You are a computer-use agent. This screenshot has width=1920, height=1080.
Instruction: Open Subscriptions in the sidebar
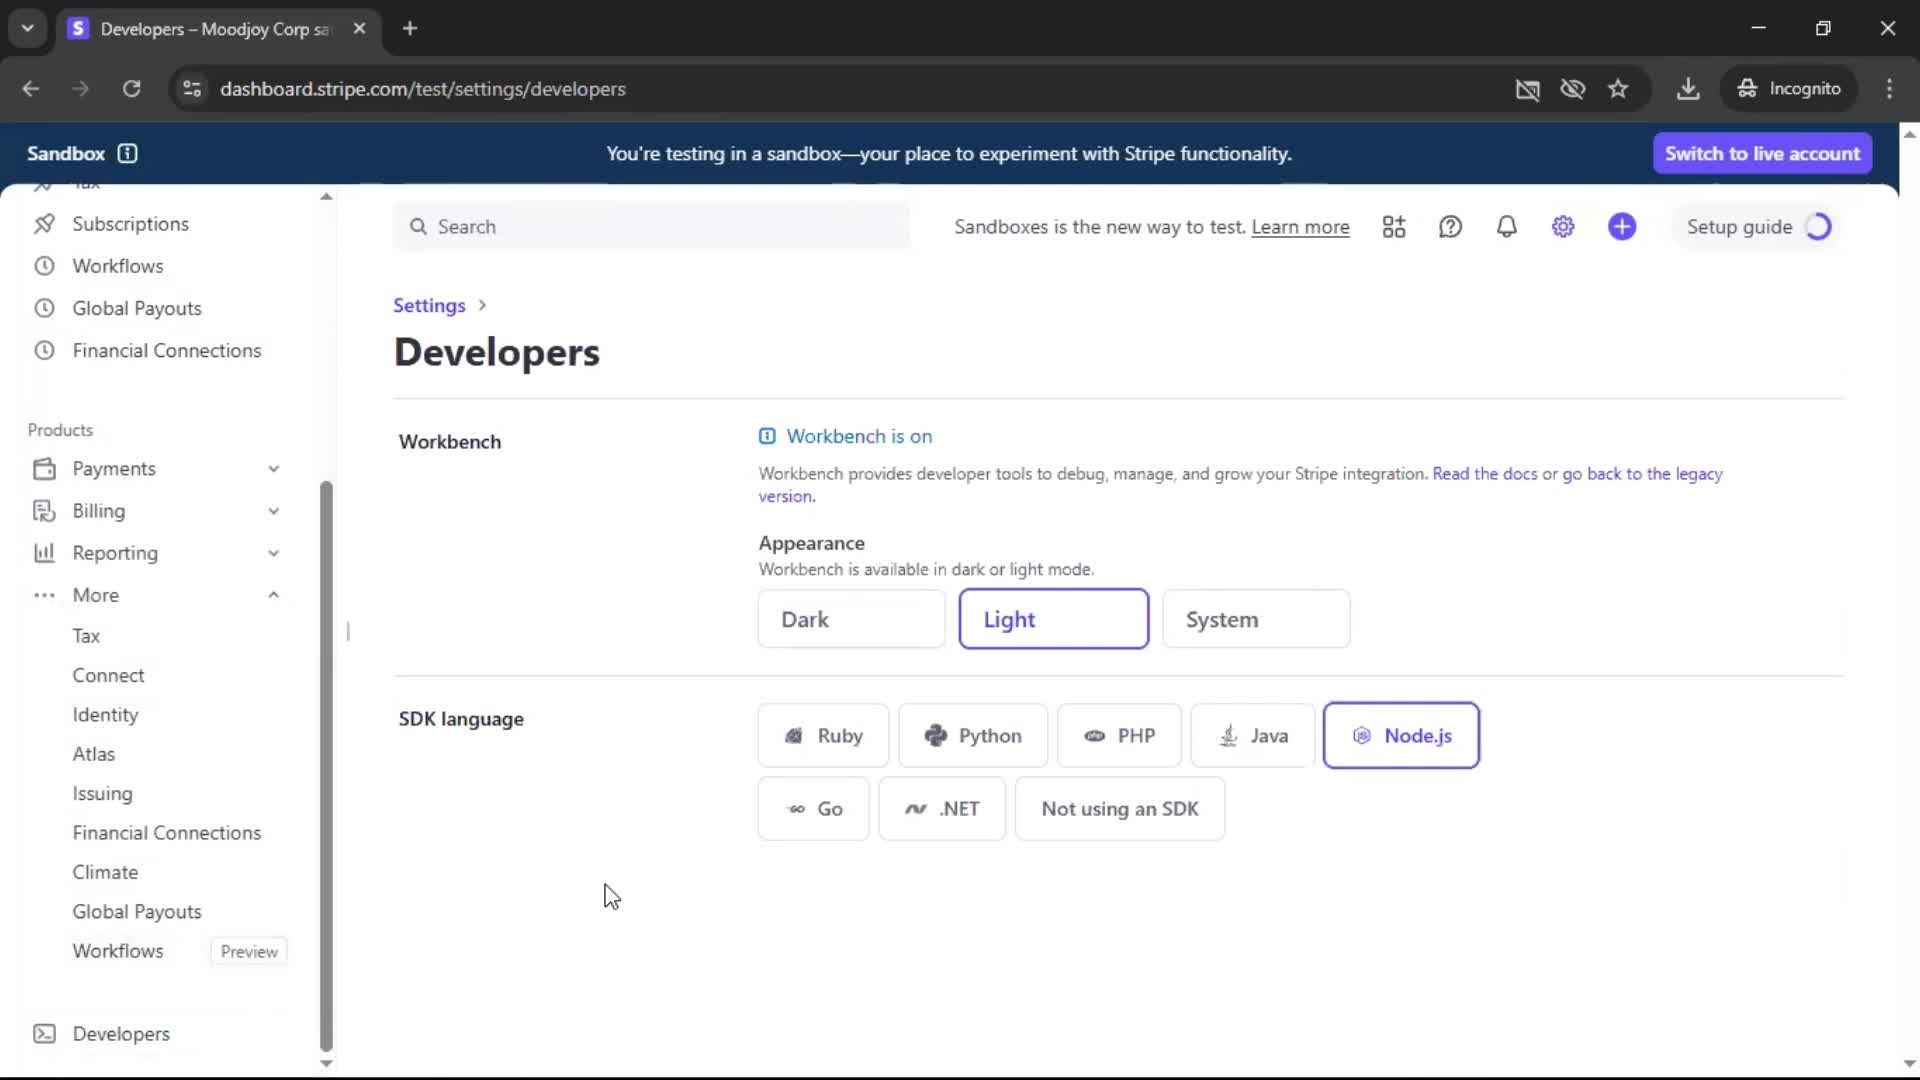130,224
